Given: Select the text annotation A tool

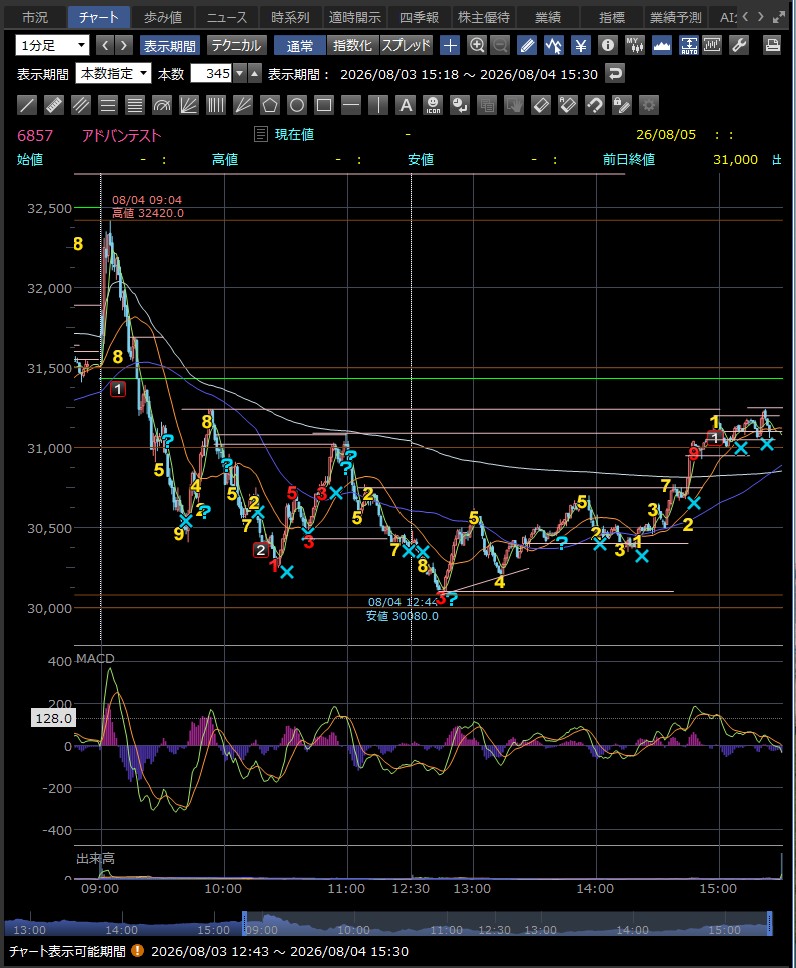Looking at the screenshot, I should click(406, 106).
